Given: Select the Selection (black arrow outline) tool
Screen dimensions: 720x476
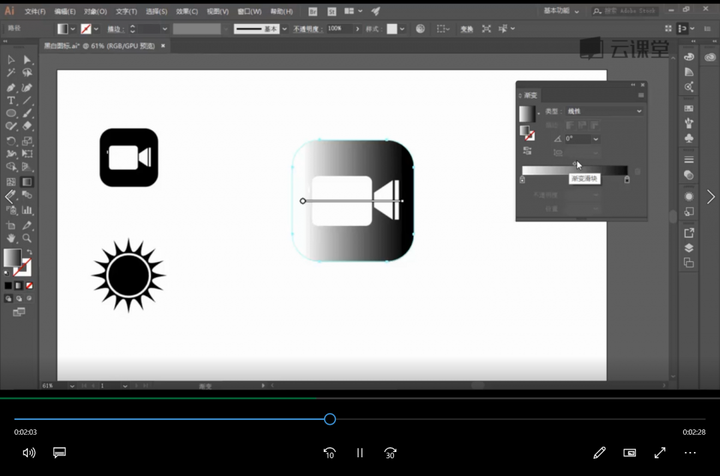Looking at the screenshot, I should click(x=11, y=60).
